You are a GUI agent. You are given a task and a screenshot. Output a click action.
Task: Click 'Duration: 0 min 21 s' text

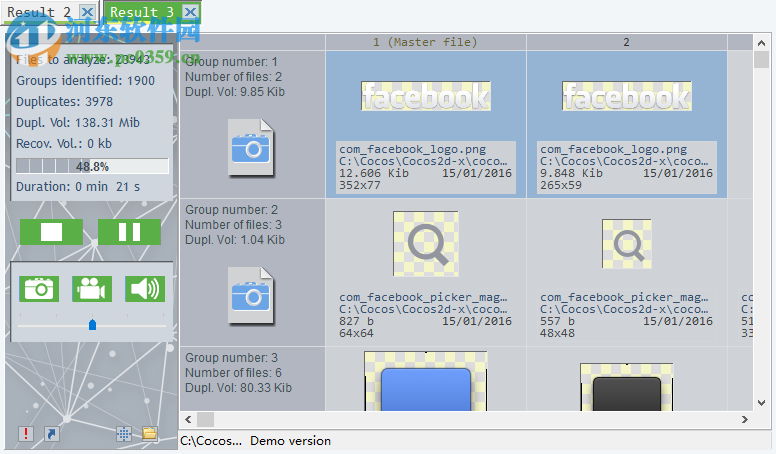click(x=78, y=187)
